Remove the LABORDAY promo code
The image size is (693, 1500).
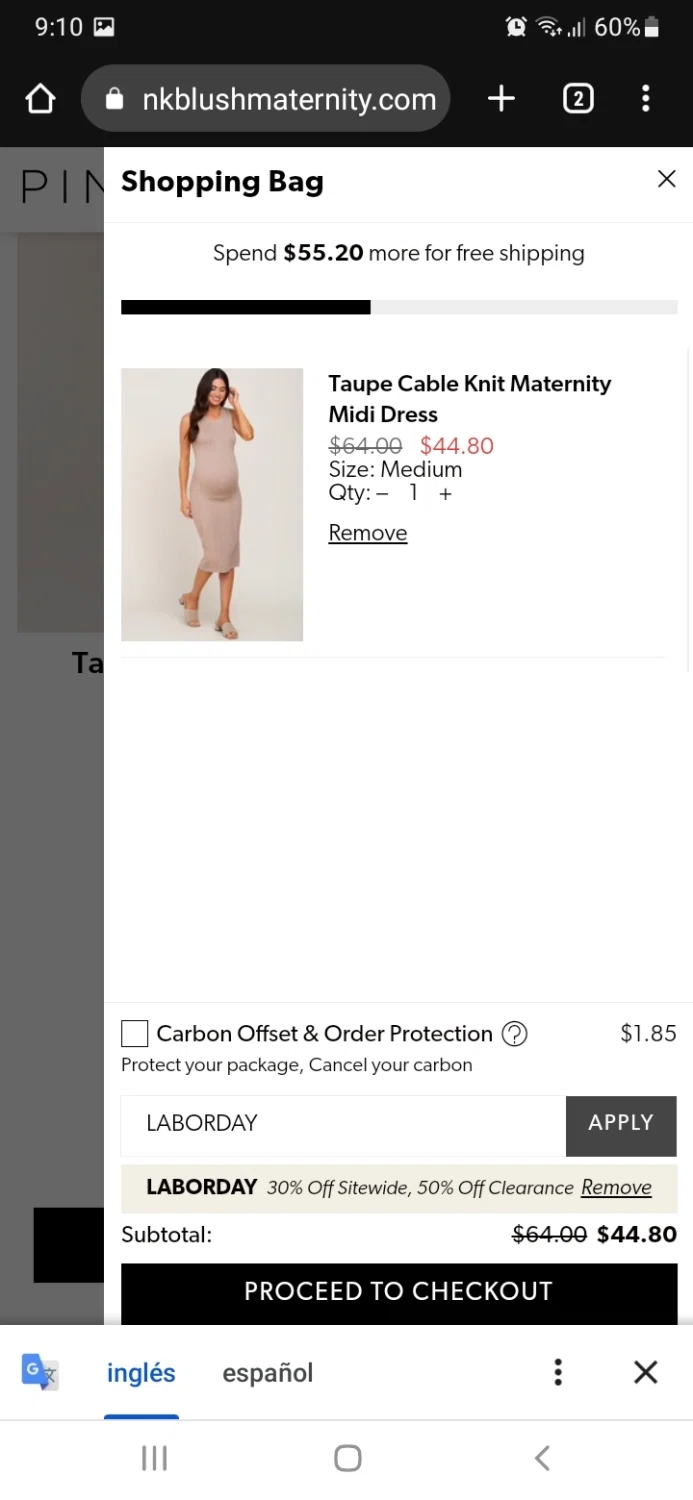tap(616, 1187)
